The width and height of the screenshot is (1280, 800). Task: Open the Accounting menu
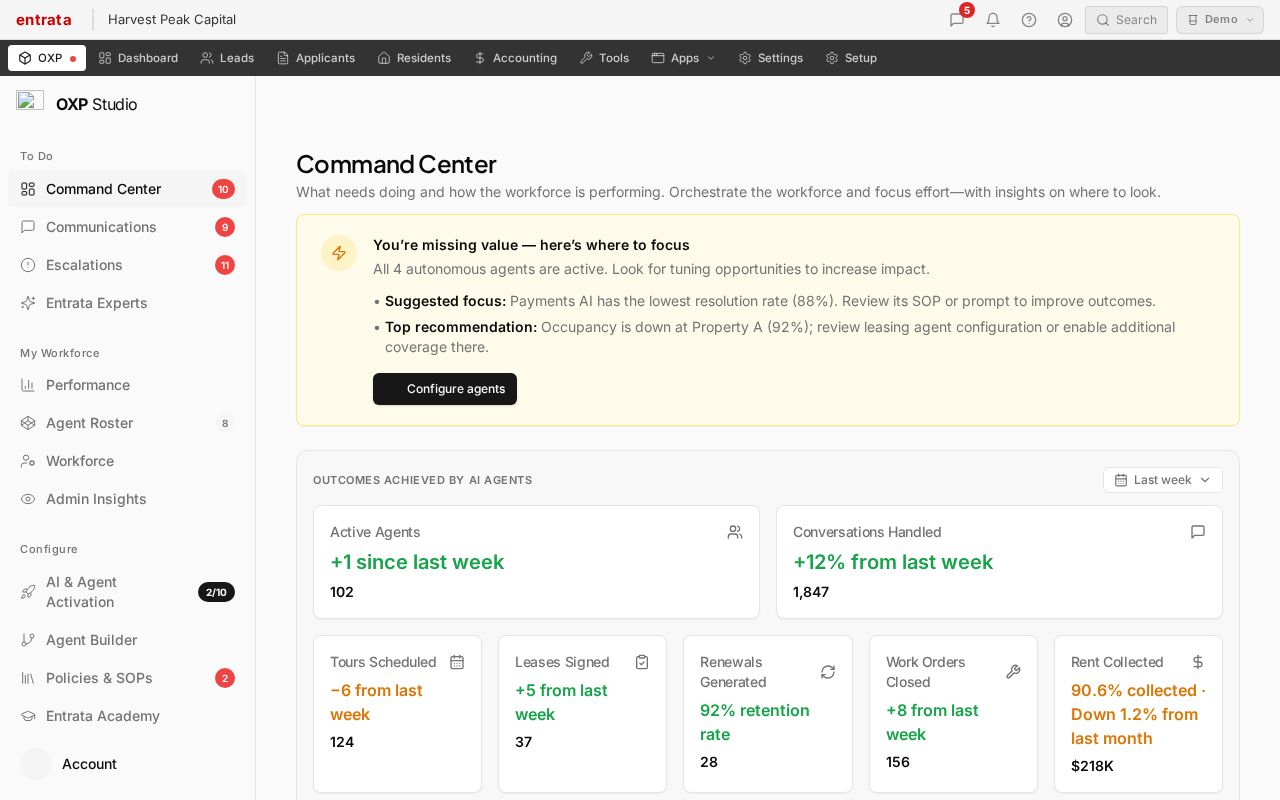pos(515,58)
